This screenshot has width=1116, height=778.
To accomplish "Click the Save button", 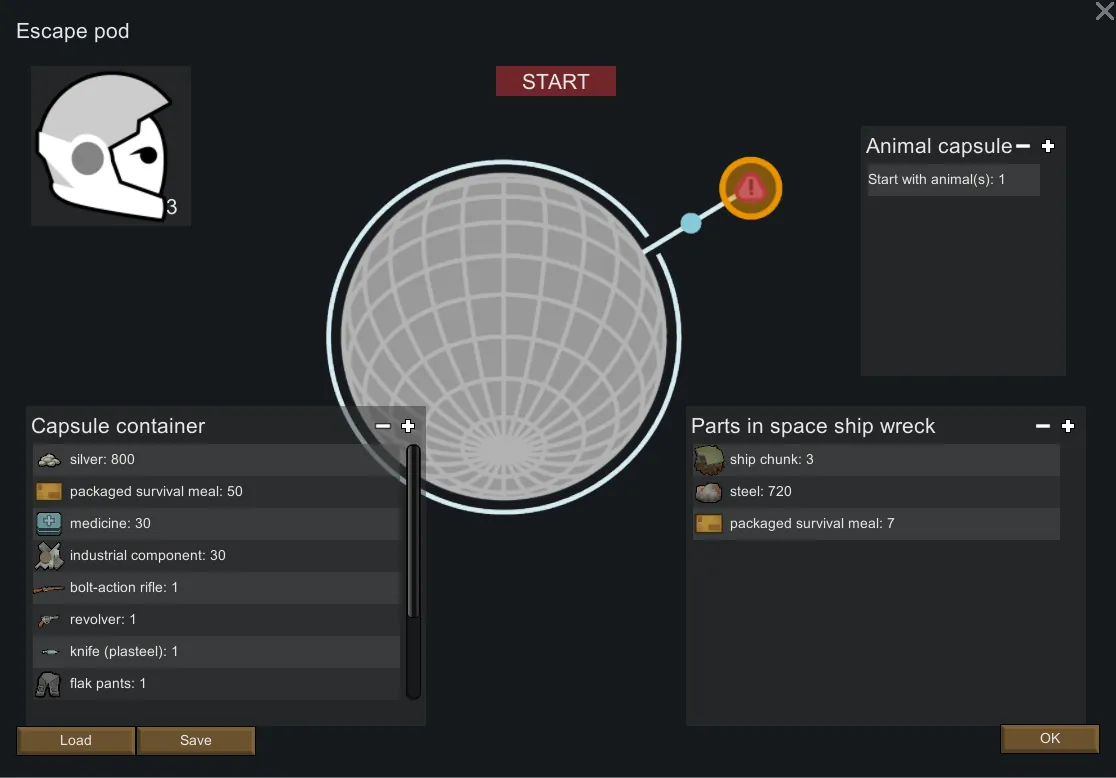I will pyautogui.click(x=196, y=740).
